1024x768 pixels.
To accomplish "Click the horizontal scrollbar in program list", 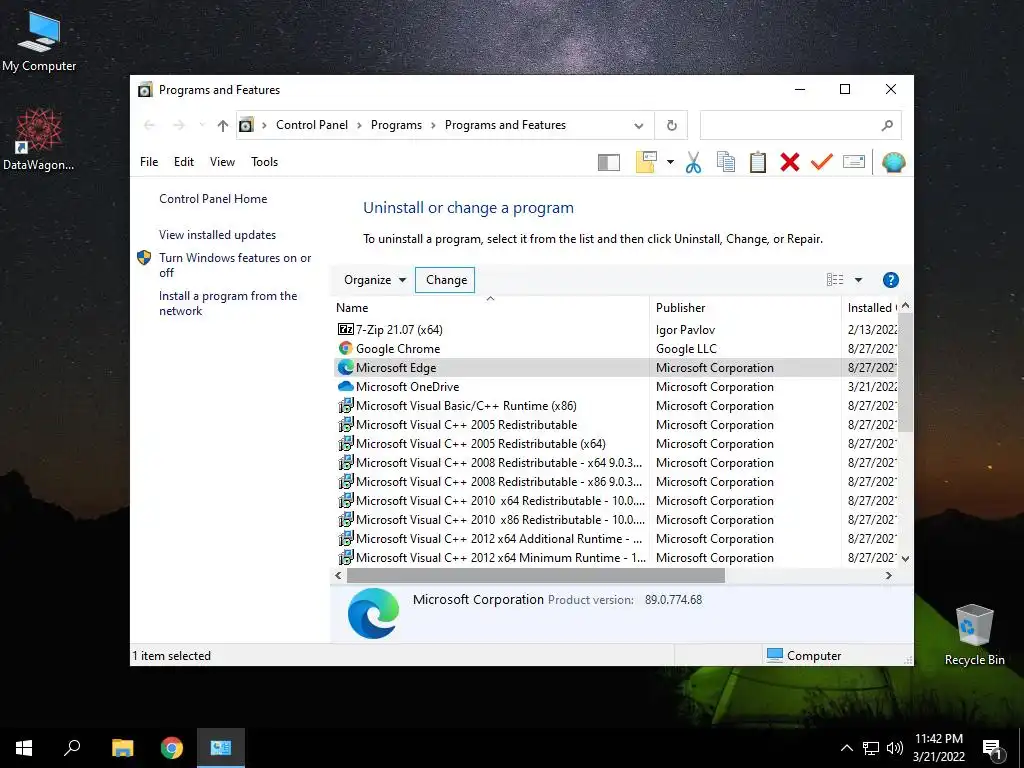I will pyautogui.click(x=536, y=575).
